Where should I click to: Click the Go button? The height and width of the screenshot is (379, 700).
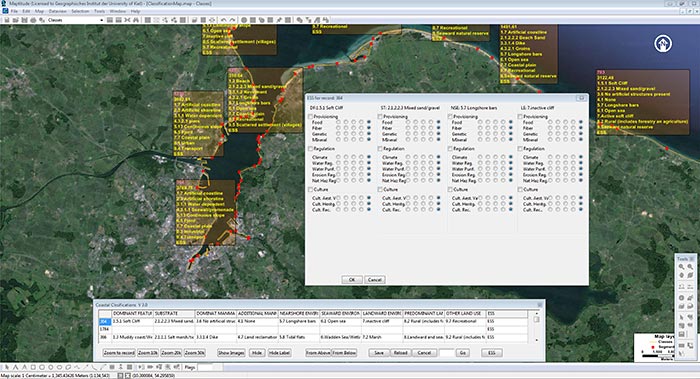coord(462,353)
